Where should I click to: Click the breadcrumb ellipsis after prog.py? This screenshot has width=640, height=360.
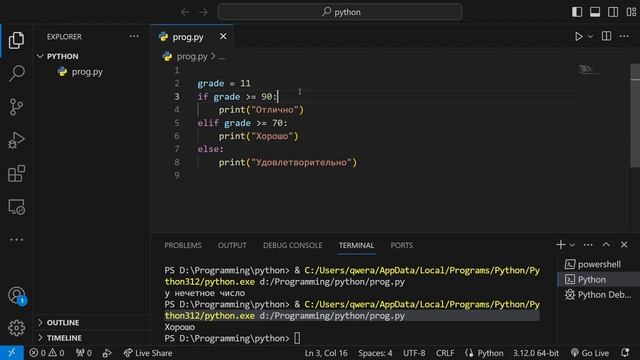click(222, 57)
